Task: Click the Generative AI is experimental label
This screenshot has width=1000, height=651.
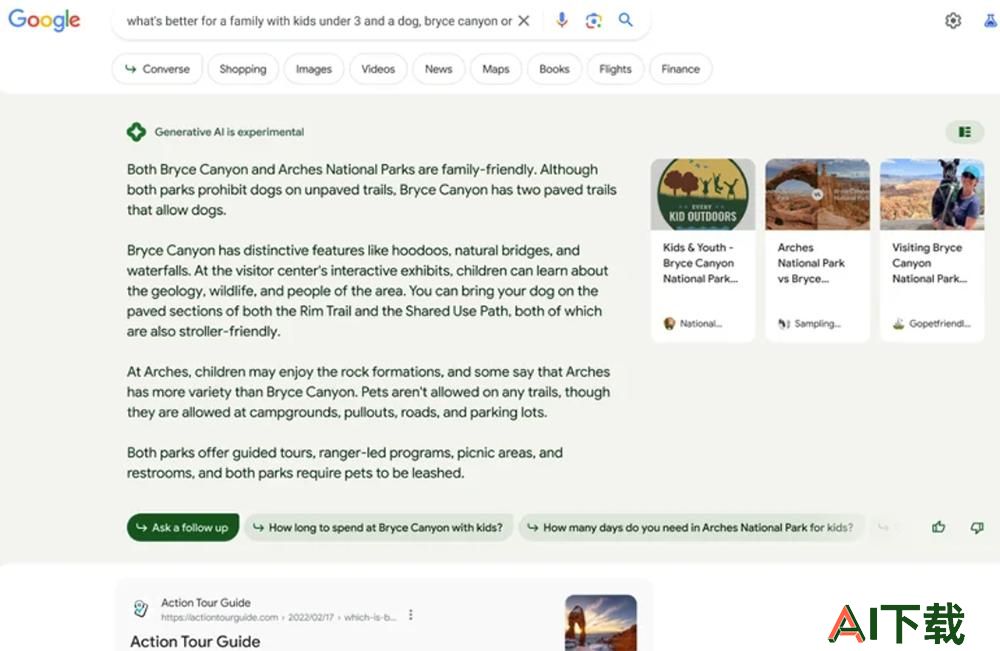Action: tap(229, 132)
